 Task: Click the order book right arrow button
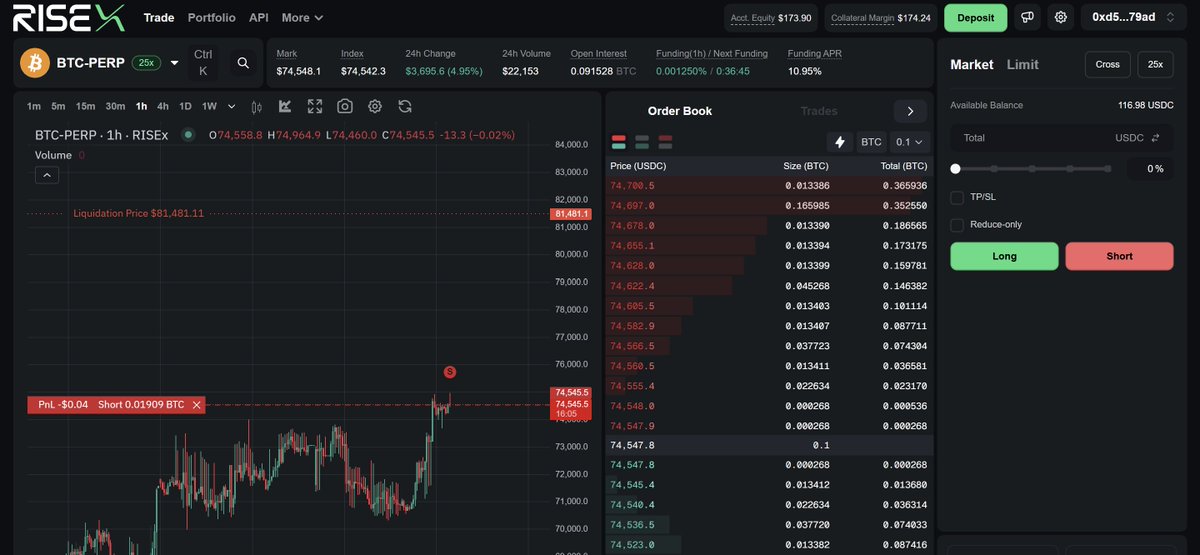(910, 111)
